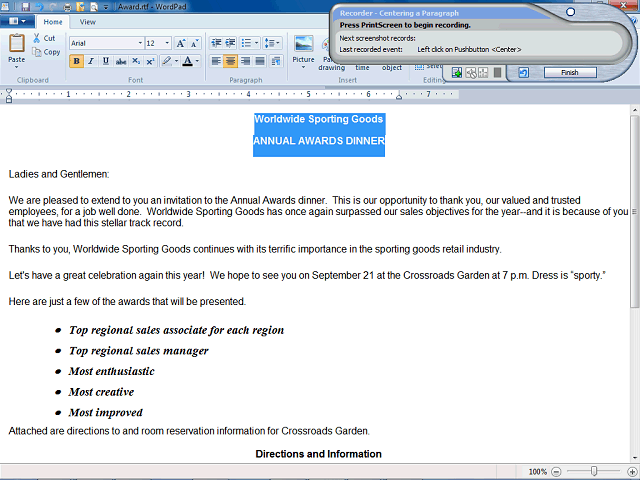Toggle Subscript formatting
Screen dimensions: 640x480
(136, 61)
